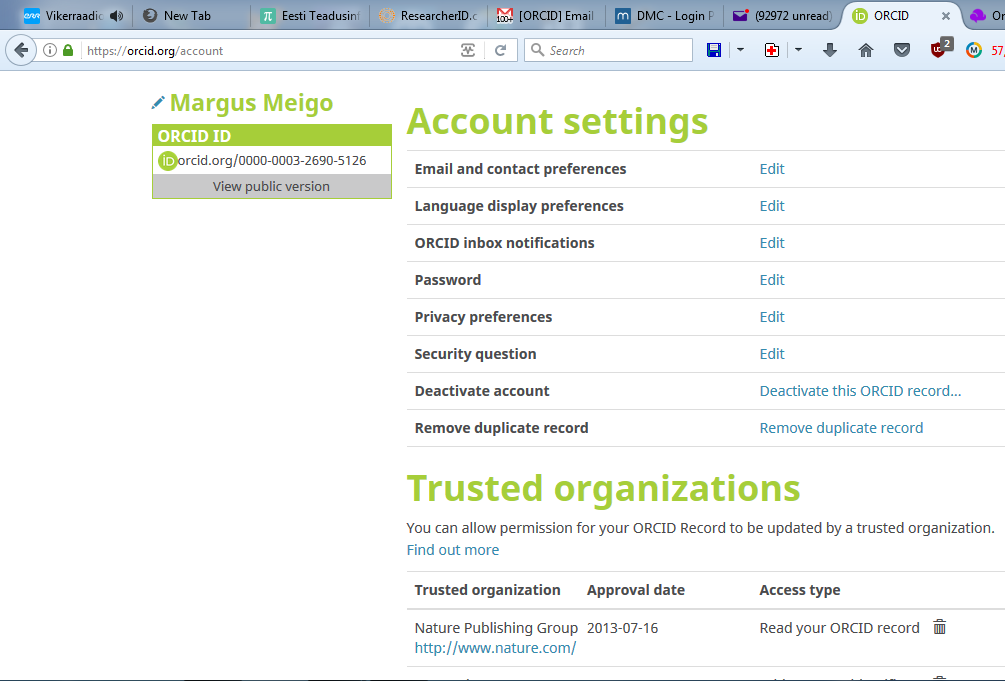Click the red cross toolbar icon

click(772, 50)
